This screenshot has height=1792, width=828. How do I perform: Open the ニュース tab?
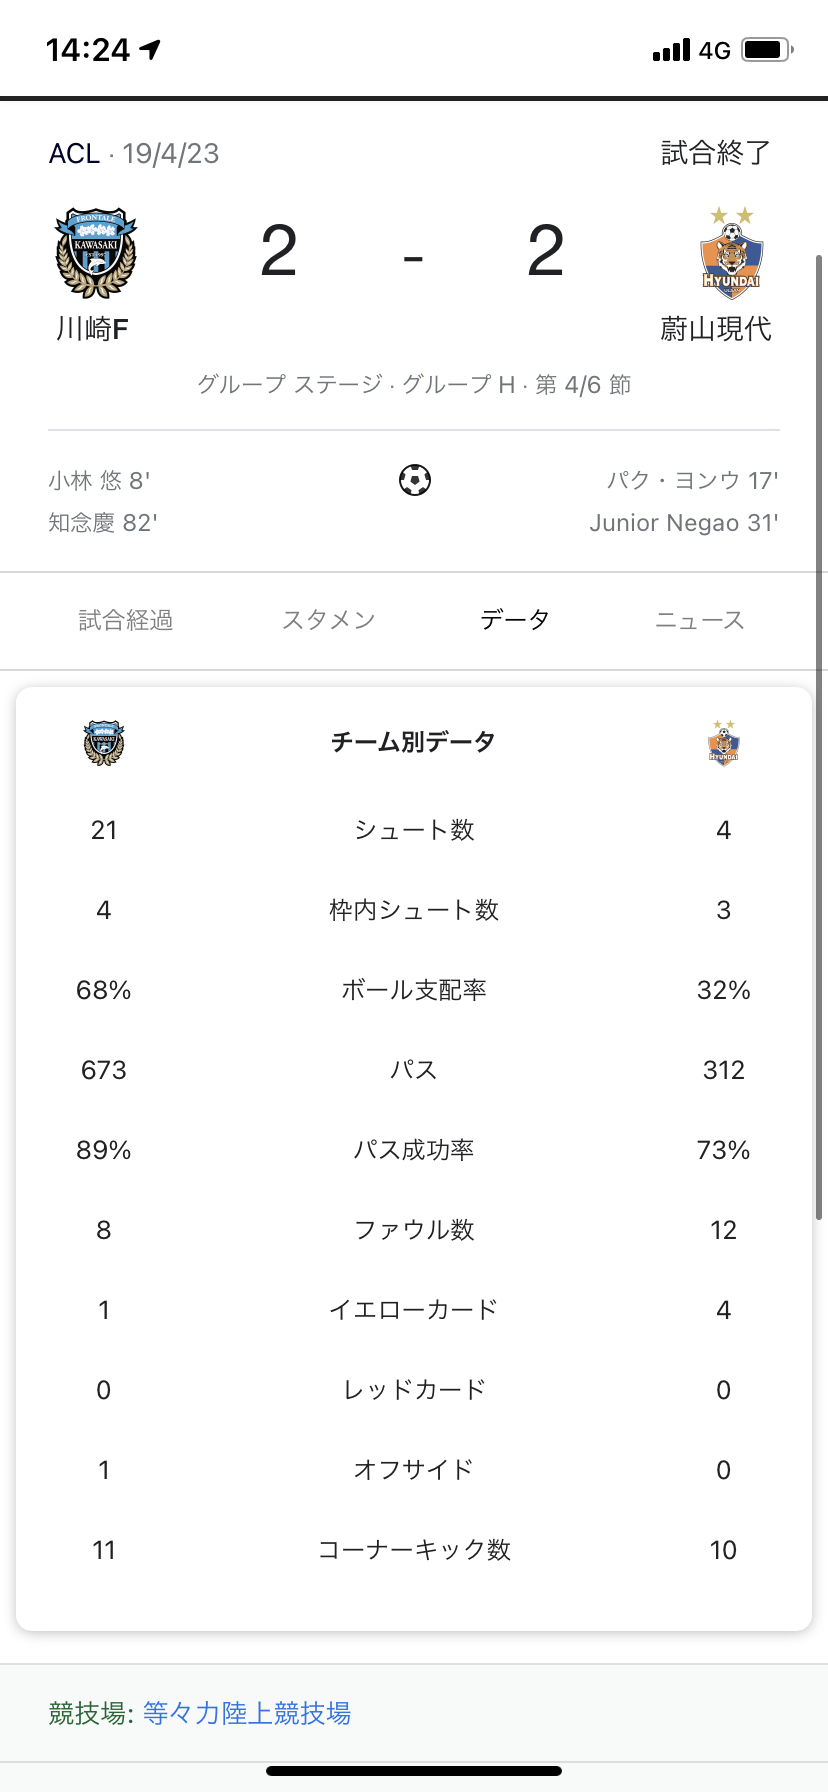[x=700, y=620]
